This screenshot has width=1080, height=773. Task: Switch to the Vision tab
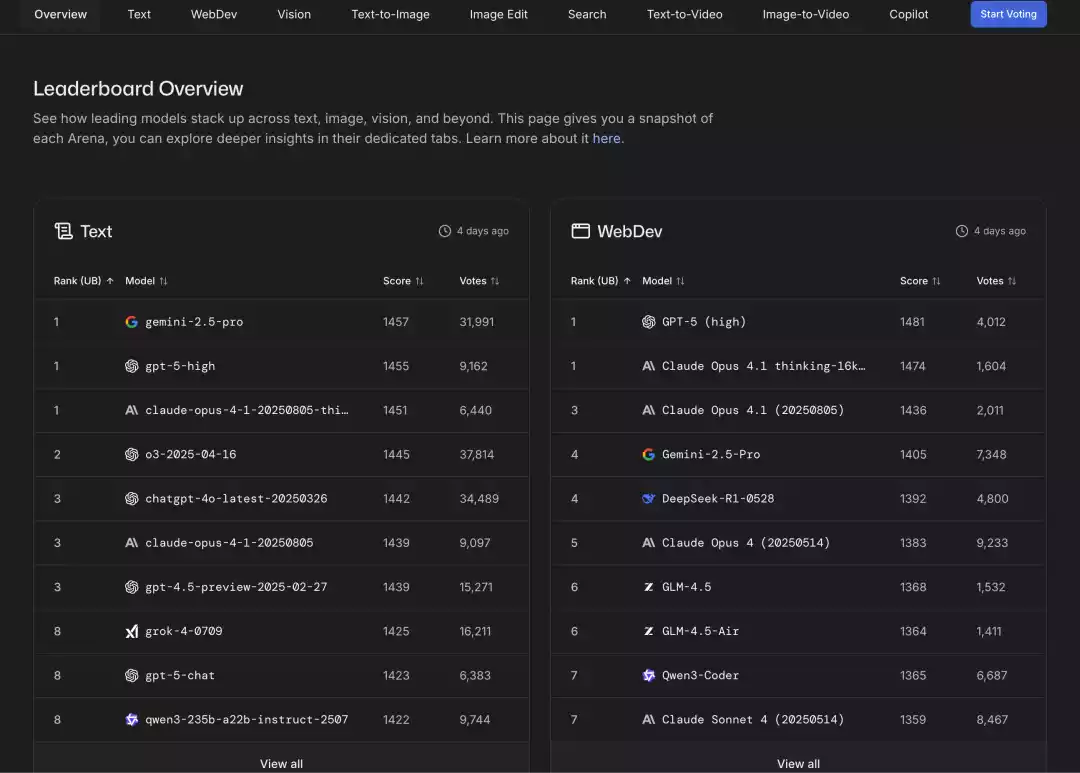click(294, 14)
